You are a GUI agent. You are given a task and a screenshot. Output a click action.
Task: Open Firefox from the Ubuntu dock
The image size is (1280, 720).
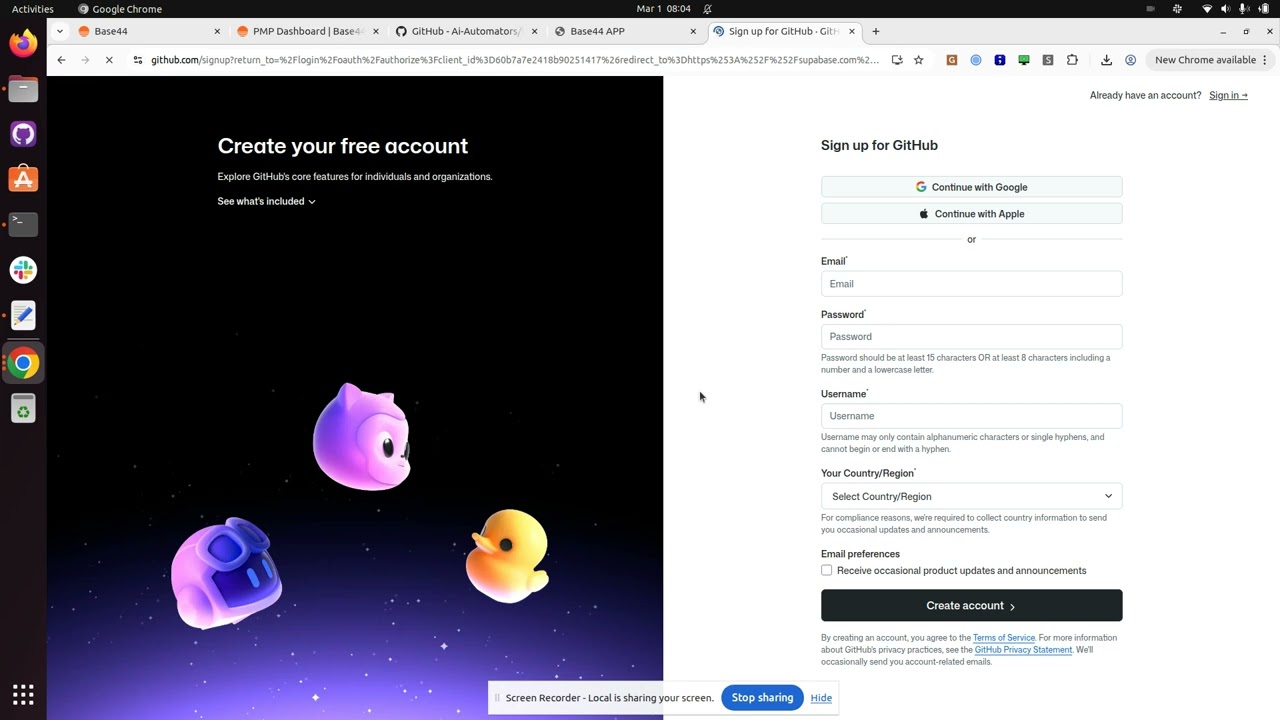[23, 43]
